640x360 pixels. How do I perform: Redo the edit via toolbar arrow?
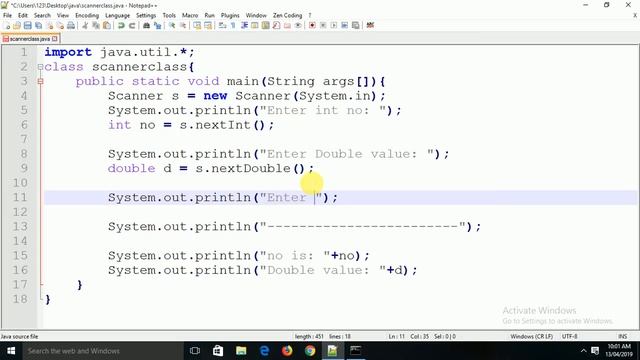point(132,25)
